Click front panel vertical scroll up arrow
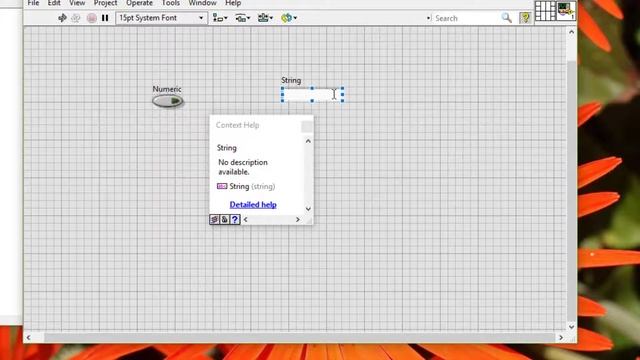Image resolution: width=640 pixels, height=360 pixels. [x=571, y=32]
